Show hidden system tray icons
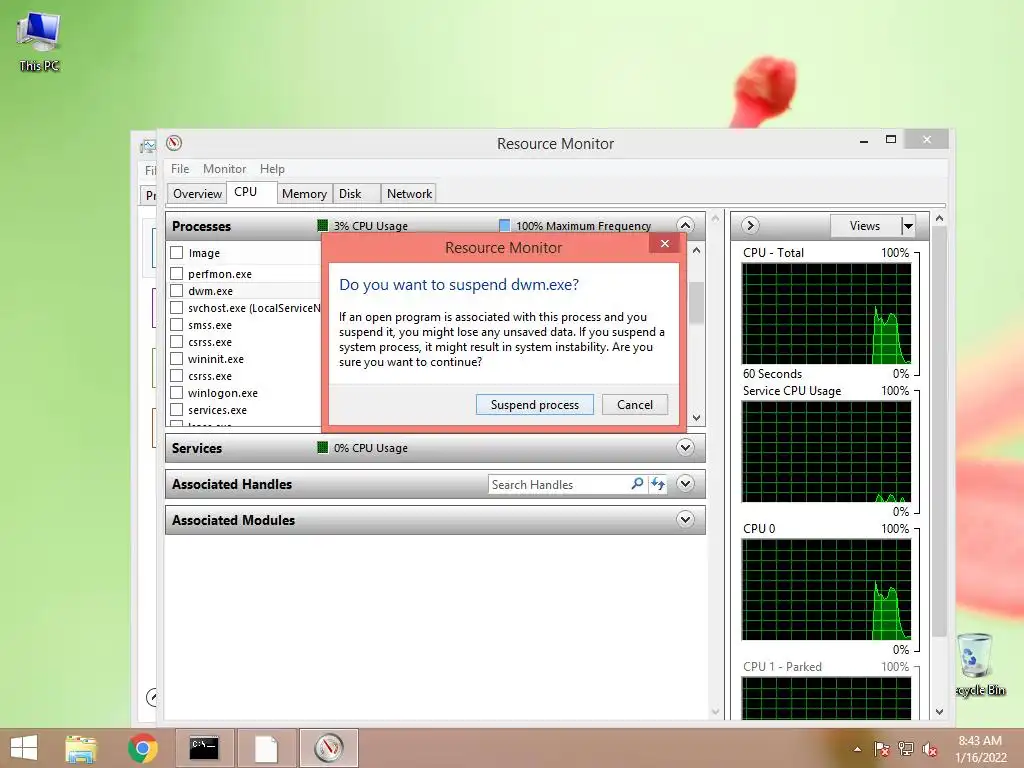This screenshot has height=768, width=1024. click(857, 749)
